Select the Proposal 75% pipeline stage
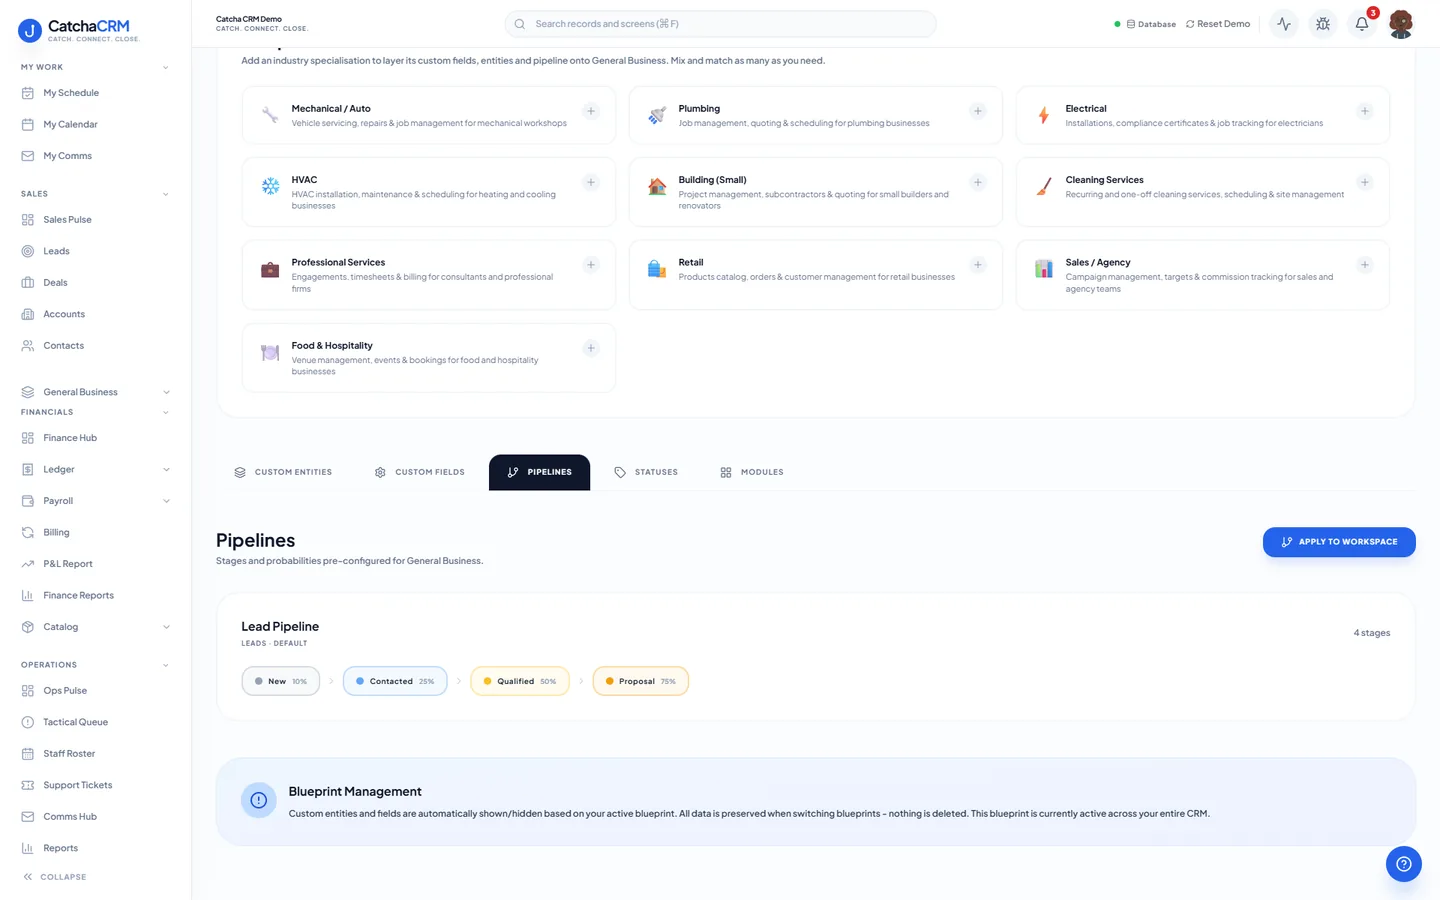Image resolution: width=1440 pixels, height=900 pixels. [x=641, y=681]
